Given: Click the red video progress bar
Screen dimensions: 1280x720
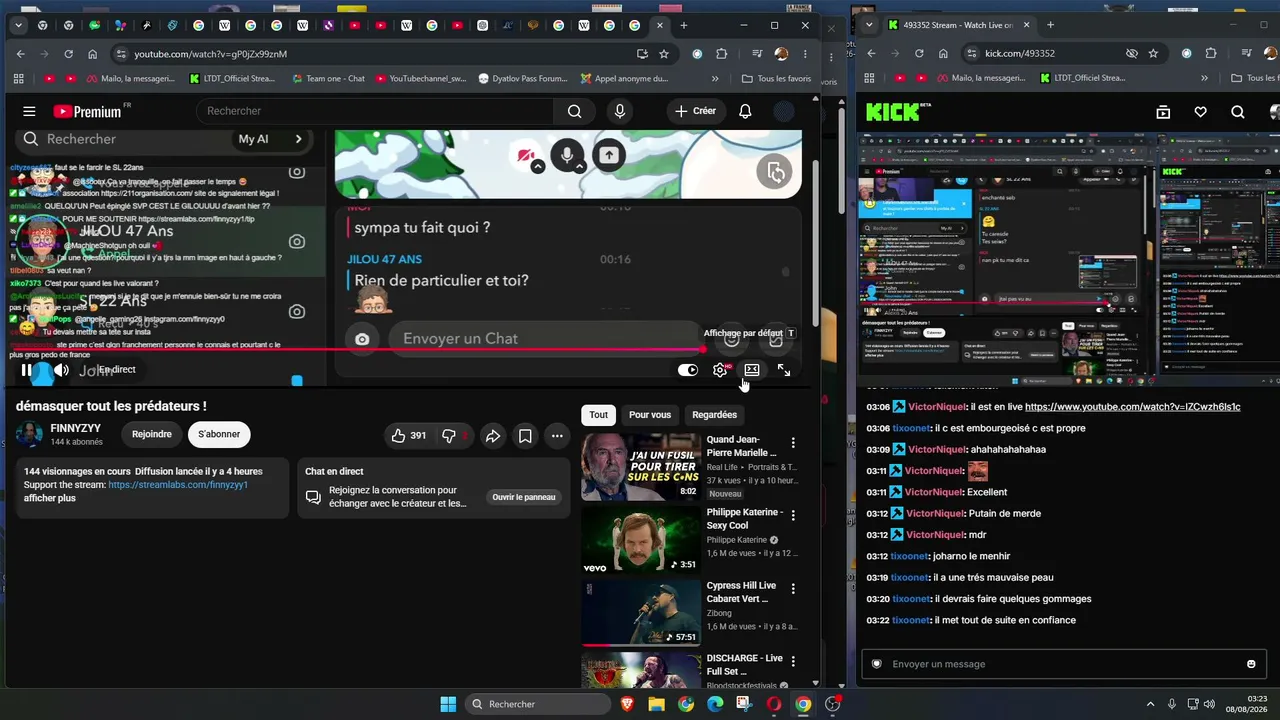Looking at the screenshot, I should click(356, 349).
